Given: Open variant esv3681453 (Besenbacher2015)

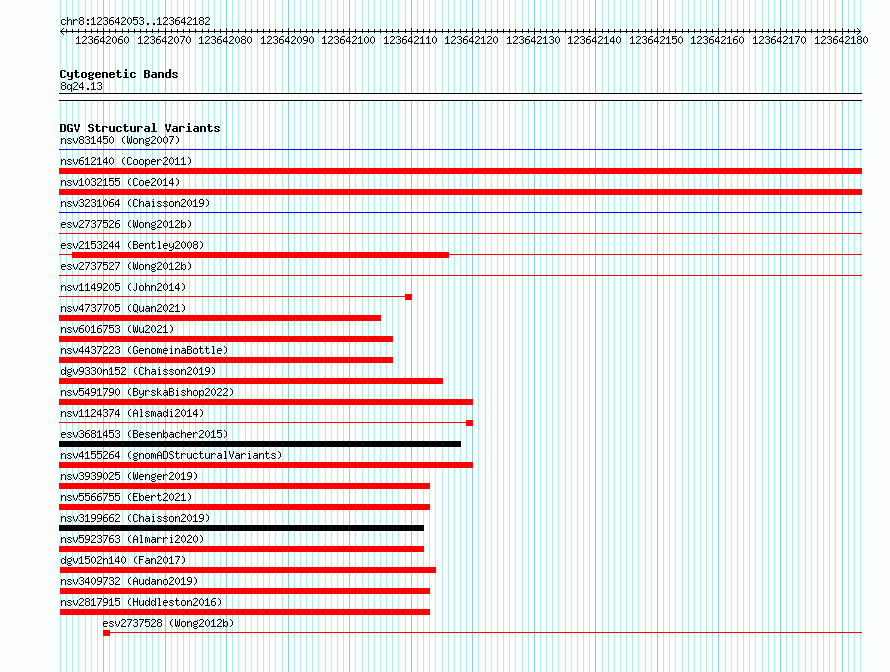Looking at the screenshot, I should [x=144, y=434].
